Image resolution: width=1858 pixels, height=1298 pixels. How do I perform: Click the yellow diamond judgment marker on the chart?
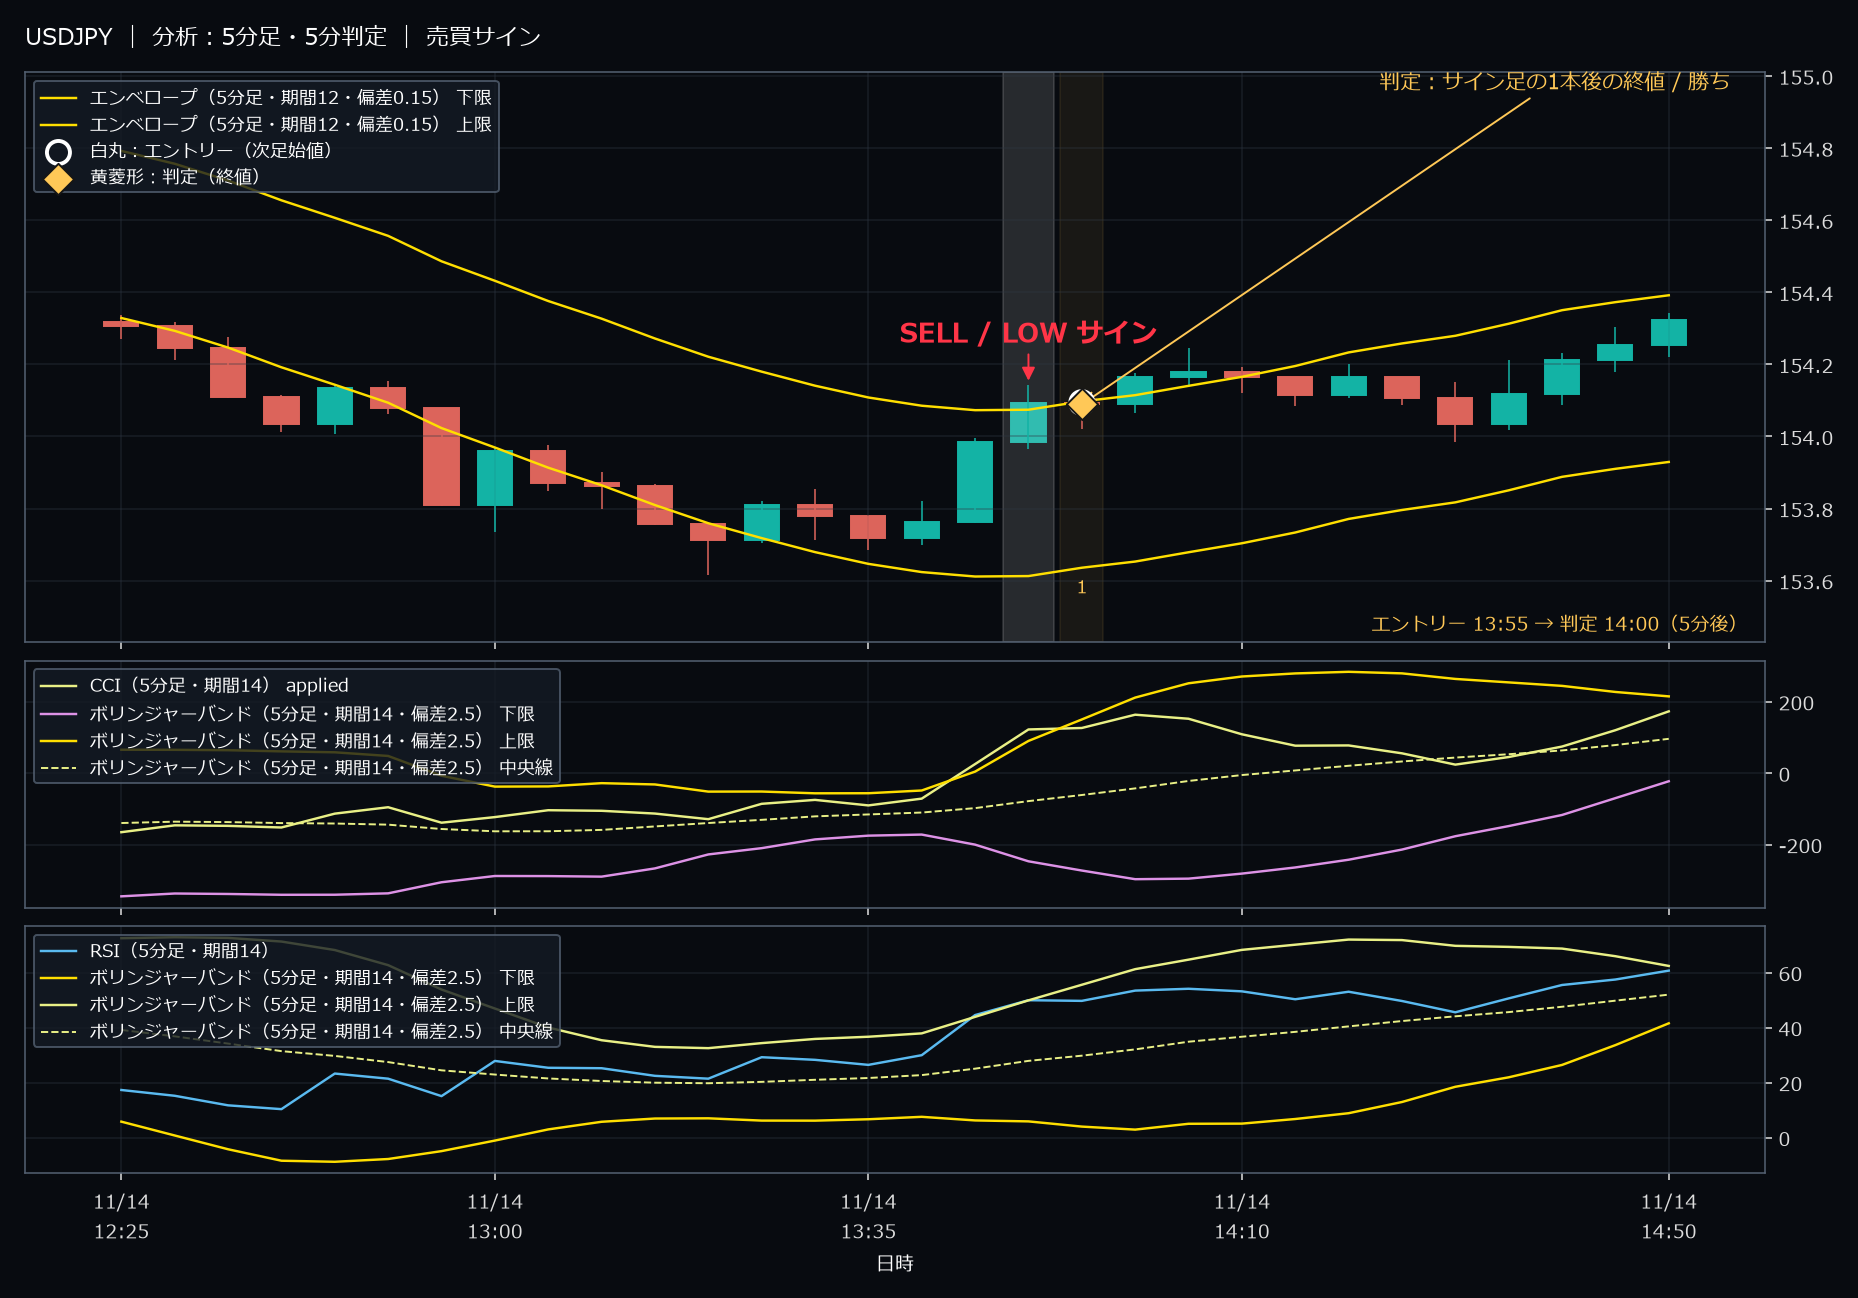[x=1082, y=404]
